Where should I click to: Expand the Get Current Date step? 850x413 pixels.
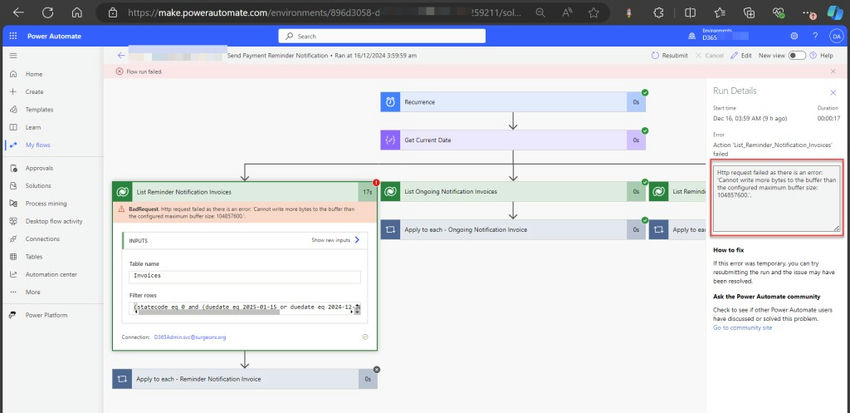[x=513, y=140]
